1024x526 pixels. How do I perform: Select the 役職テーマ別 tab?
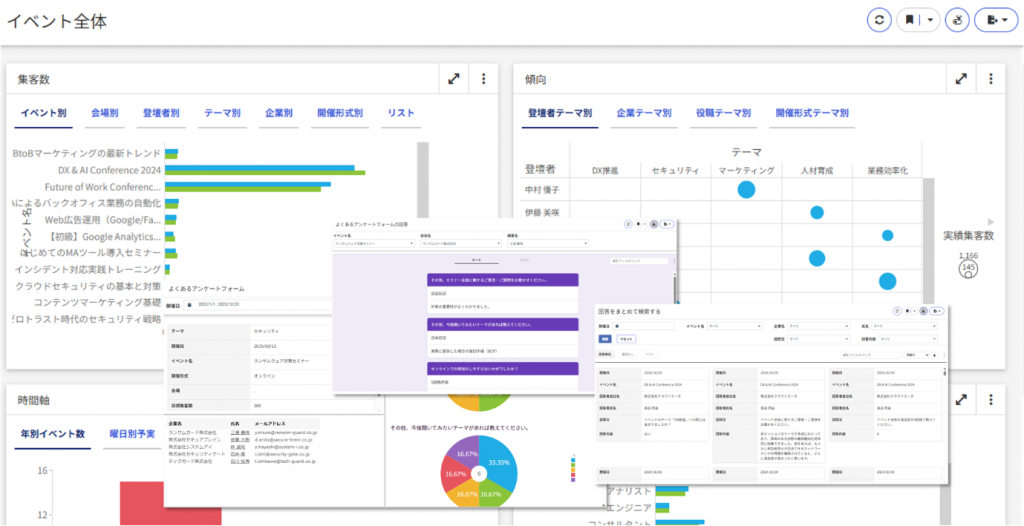724,114
